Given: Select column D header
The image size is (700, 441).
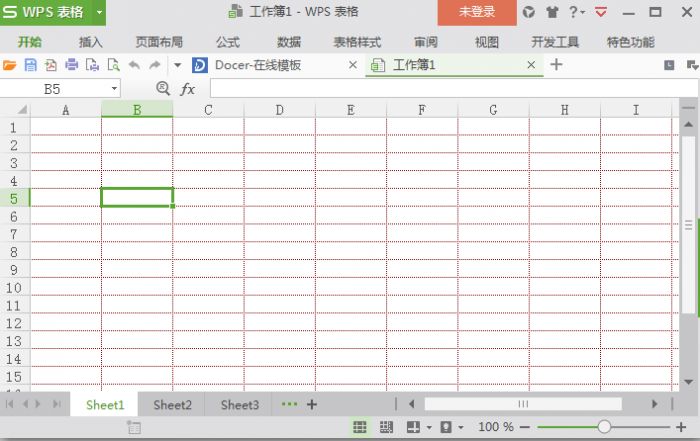Looking at the screenshot, I should [x=279, y=109].
